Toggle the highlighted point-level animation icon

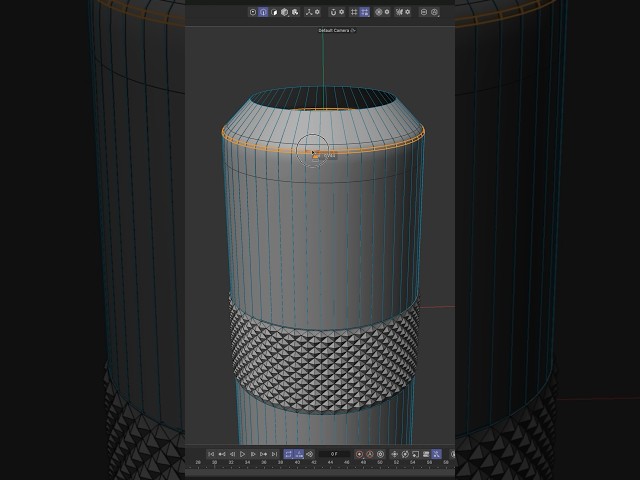point(436,454)
